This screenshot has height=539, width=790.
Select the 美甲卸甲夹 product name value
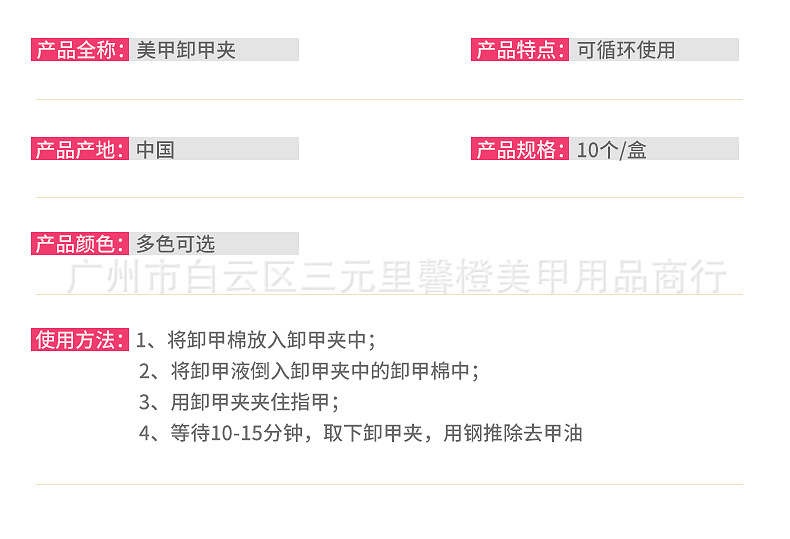coord(186,50)
